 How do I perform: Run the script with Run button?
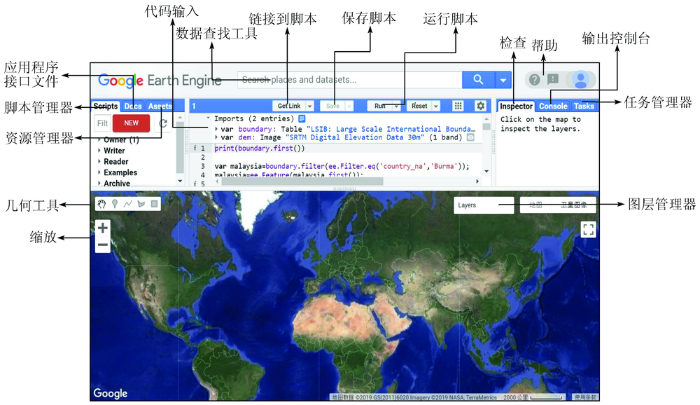coord(380,106)
